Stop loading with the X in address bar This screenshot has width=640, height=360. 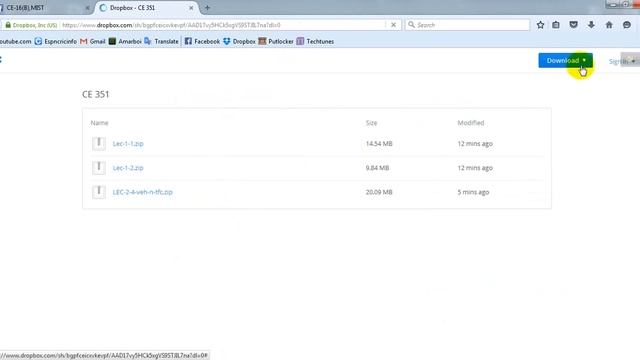(x=393, y=25)
